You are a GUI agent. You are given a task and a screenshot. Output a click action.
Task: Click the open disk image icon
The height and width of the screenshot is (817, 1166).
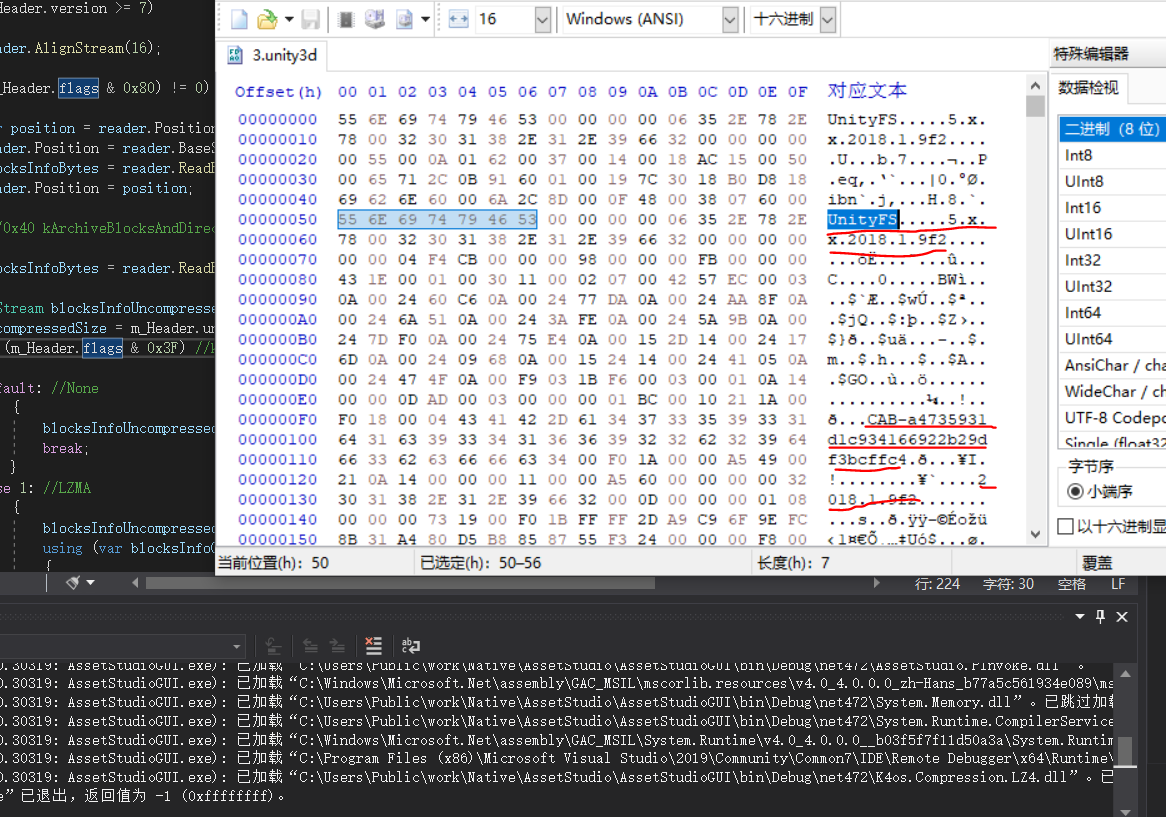404,19
